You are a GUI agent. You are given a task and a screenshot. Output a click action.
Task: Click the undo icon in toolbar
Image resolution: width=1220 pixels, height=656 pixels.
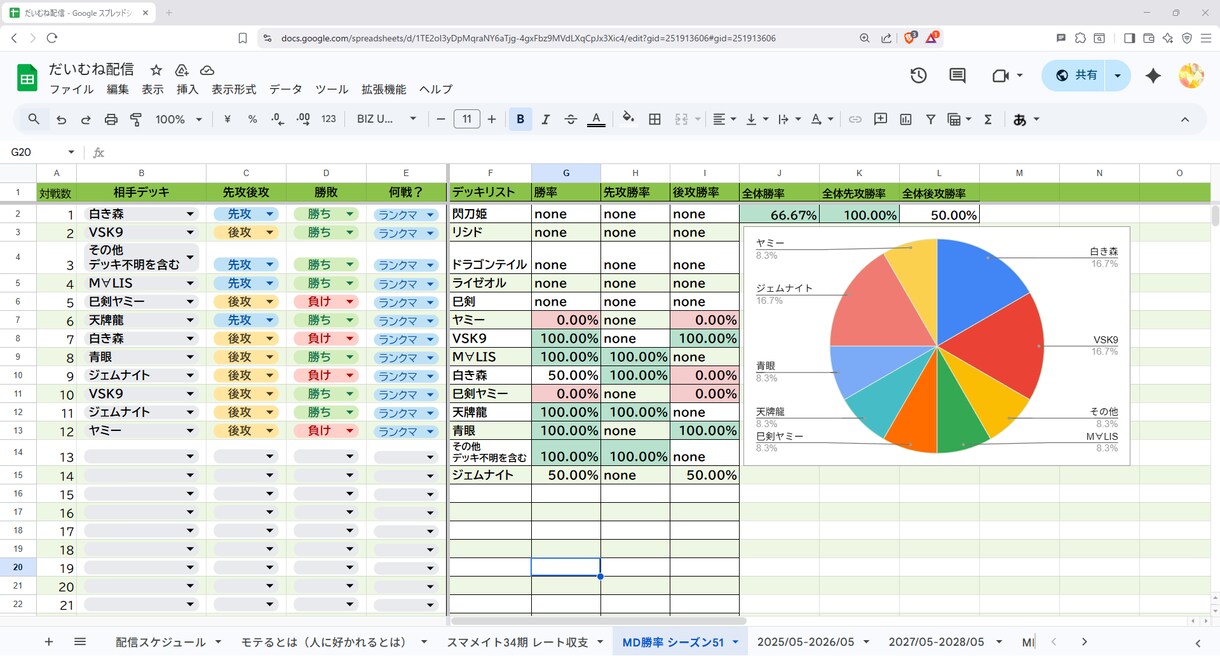pos(61,119)
